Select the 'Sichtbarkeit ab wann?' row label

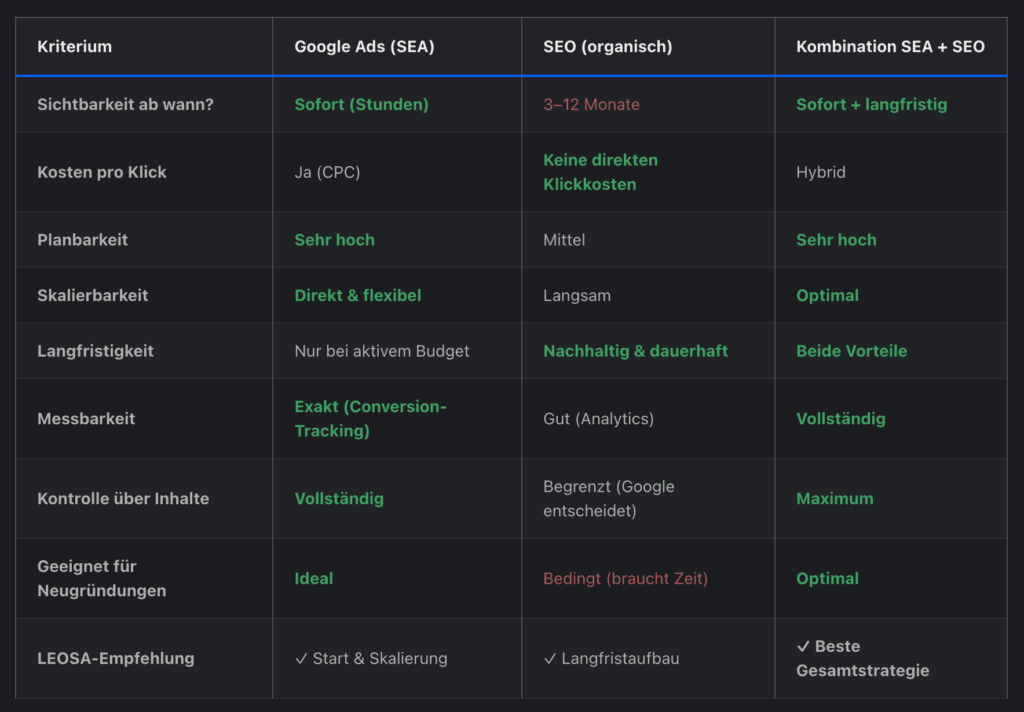pyautogui.click(x=125, y=105)
